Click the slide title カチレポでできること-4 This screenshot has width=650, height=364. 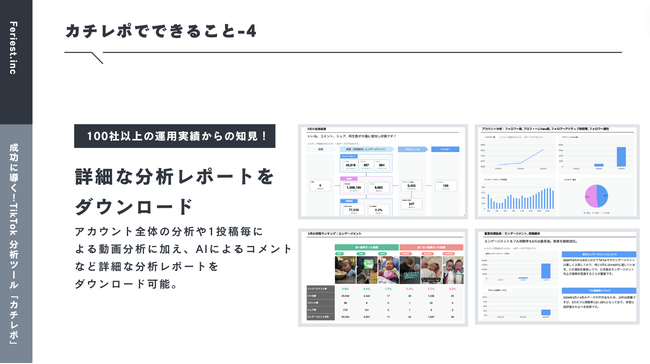tap(161, 31)
